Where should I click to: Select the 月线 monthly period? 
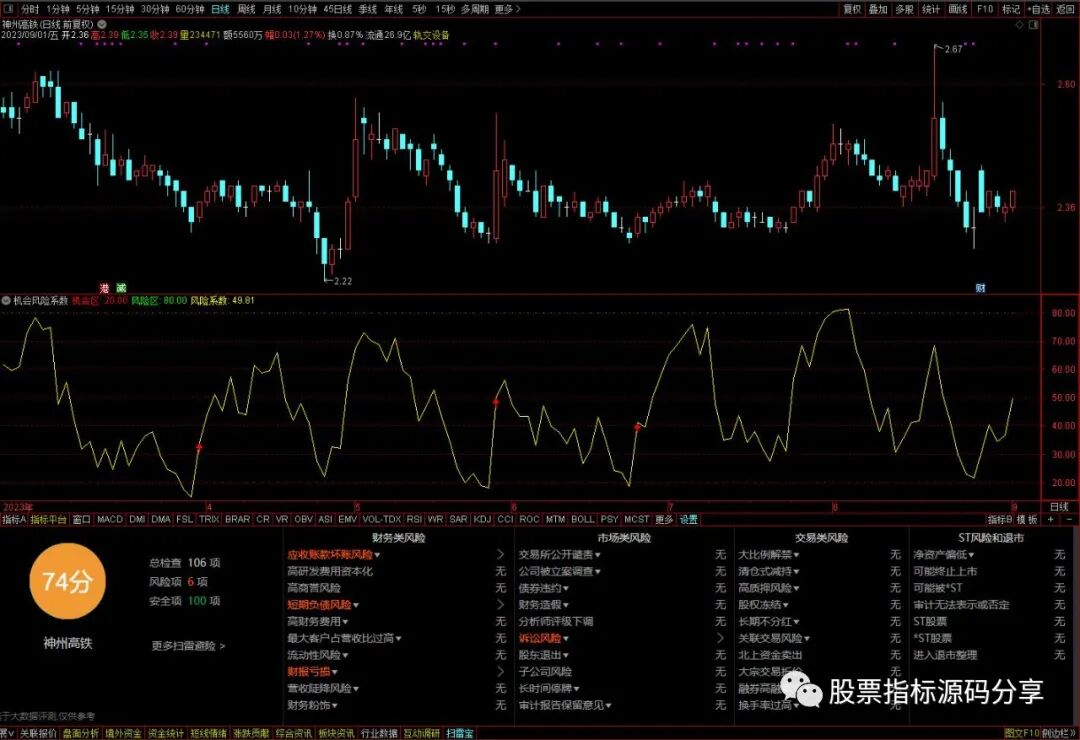click(273, 9)
